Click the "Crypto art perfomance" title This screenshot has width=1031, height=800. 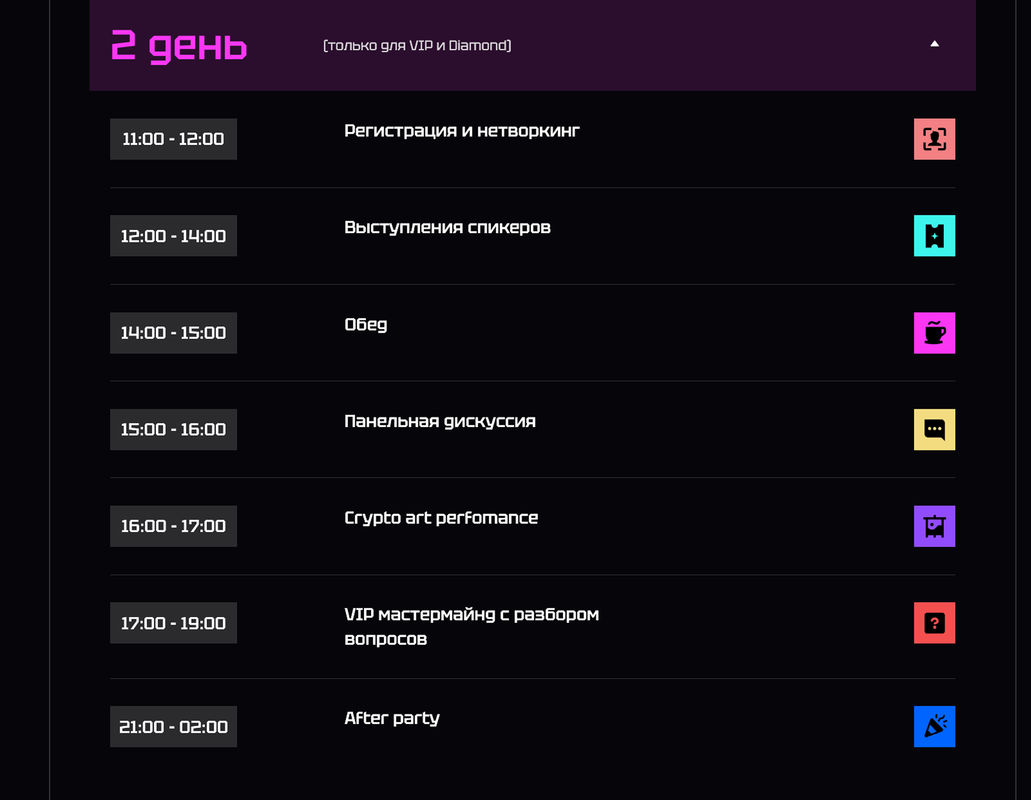pos(441,518)
